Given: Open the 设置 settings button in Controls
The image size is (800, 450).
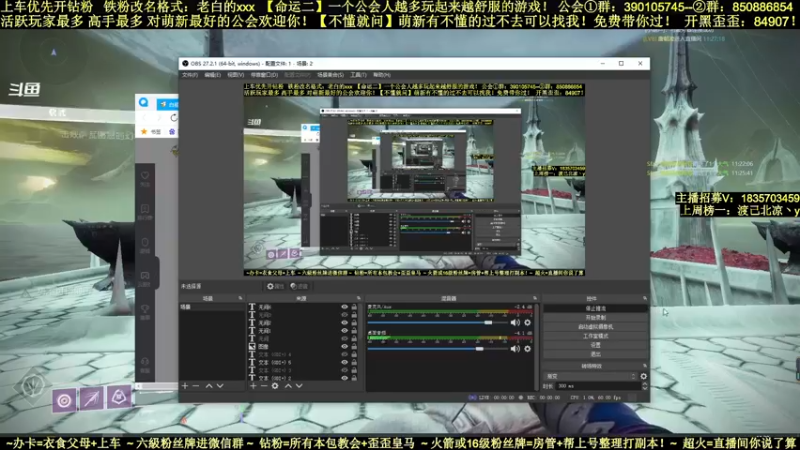Looking at the screenshot, I should (595, 345).
